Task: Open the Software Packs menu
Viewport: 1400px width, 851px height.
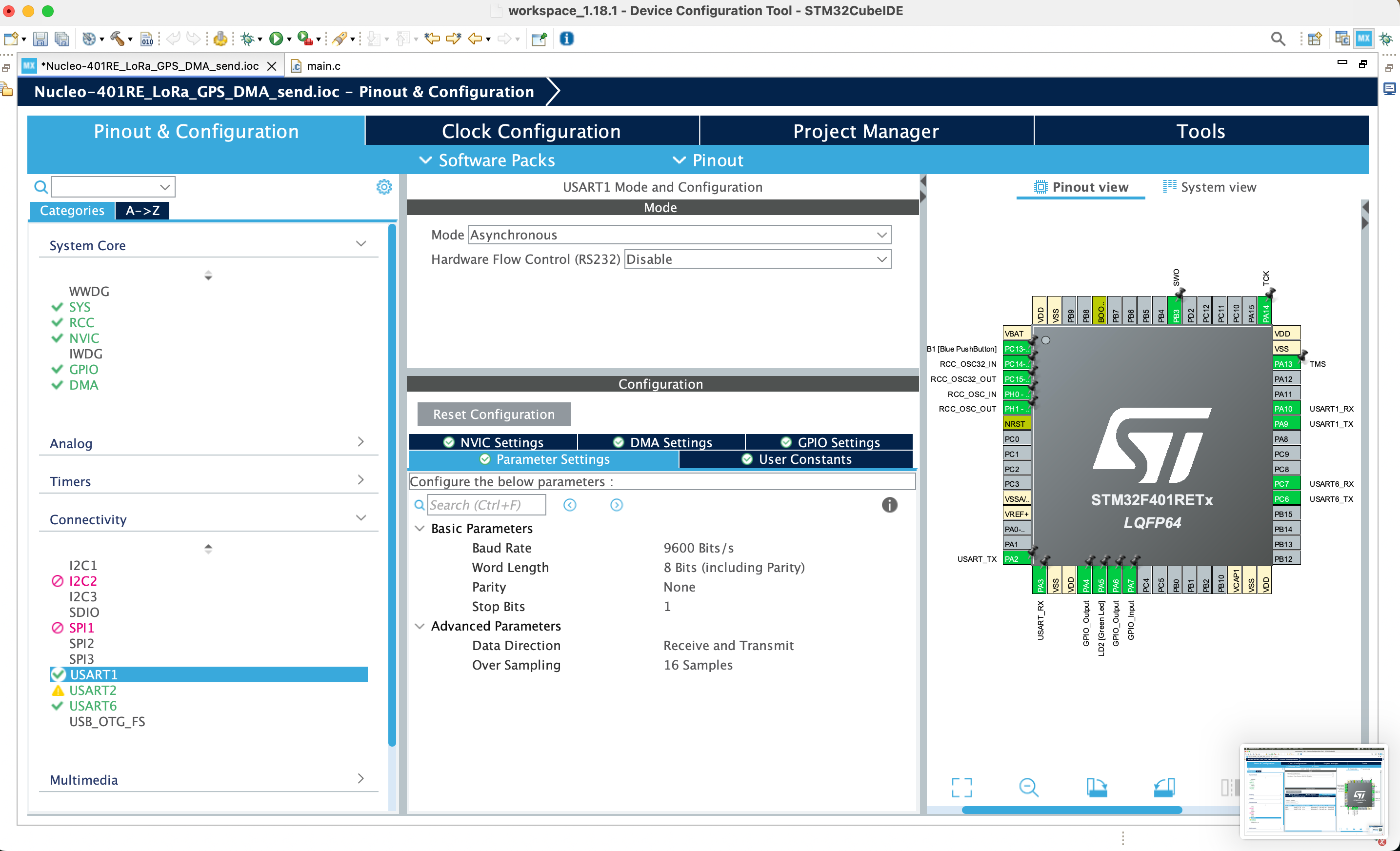Action: click(486, 160)
